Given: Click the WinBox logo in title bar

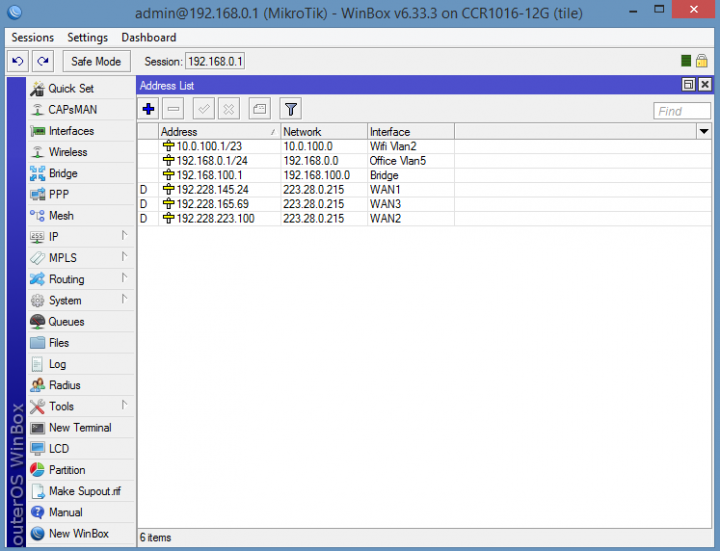Looking at the screenshot, I should [x=15, y=12].
